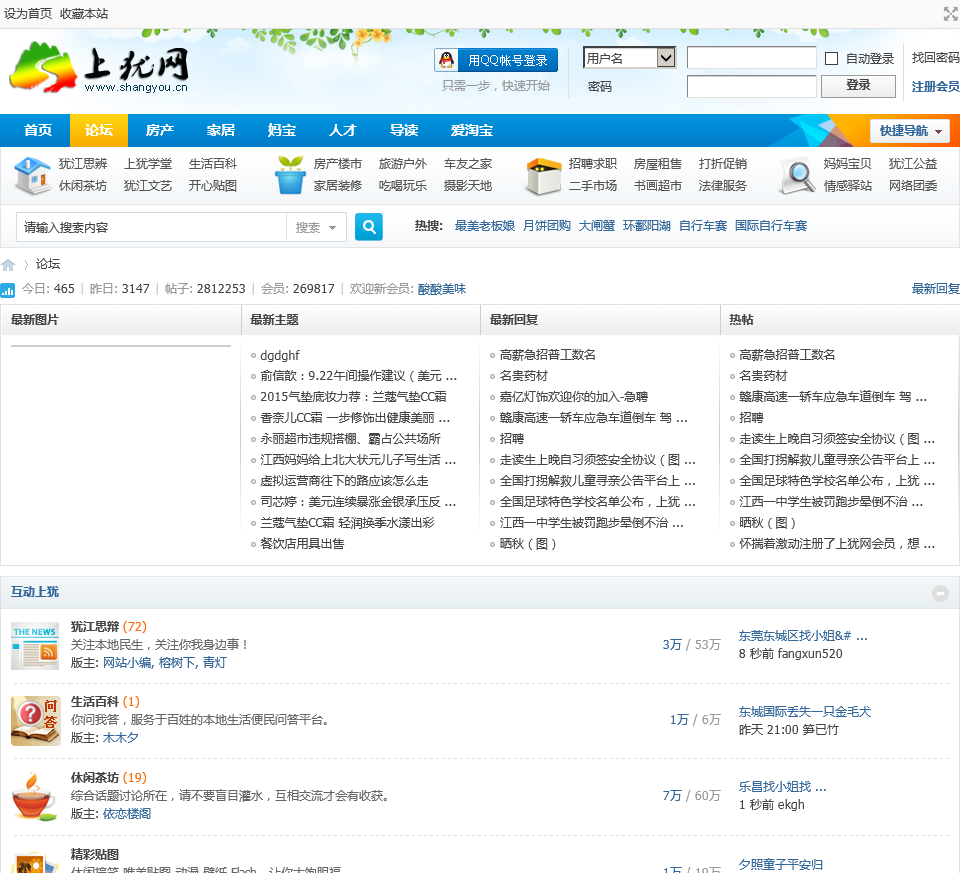Screen dimensions: 960x873
Task: Open the 网络团委 category link
Action: (912, 185)
